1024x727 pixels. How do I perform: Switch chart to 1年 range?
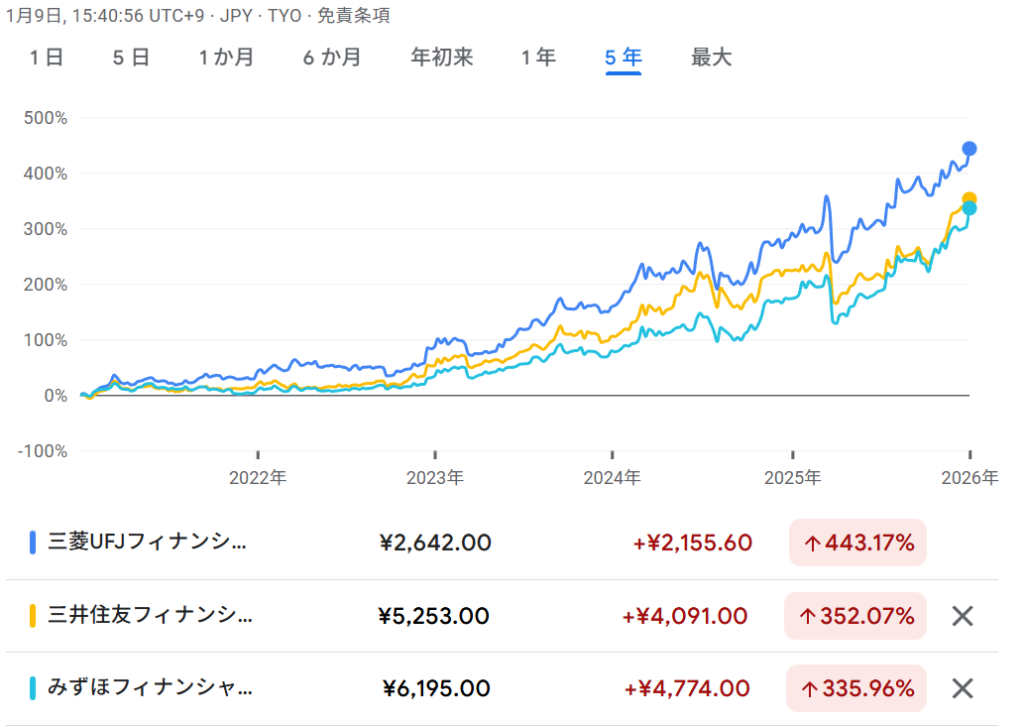[x=538, y=58]
